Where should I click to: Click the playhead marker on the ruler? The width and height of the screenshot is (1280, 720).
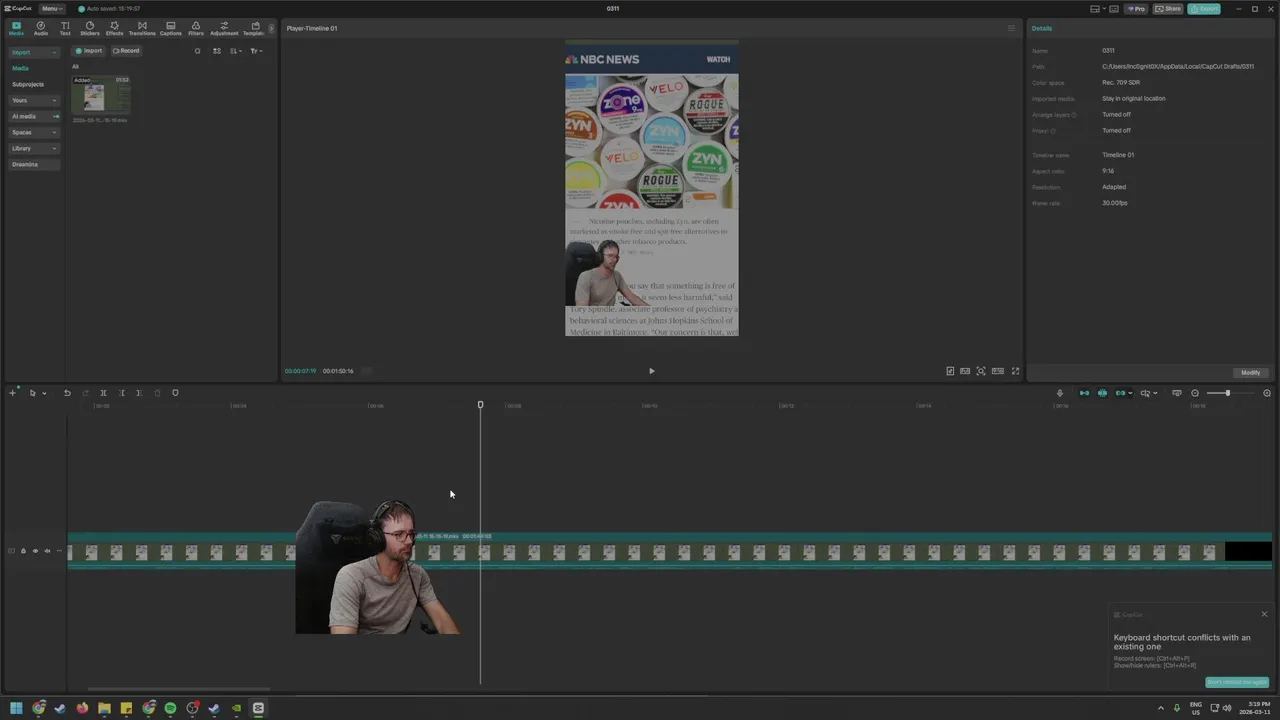[480, 405]
